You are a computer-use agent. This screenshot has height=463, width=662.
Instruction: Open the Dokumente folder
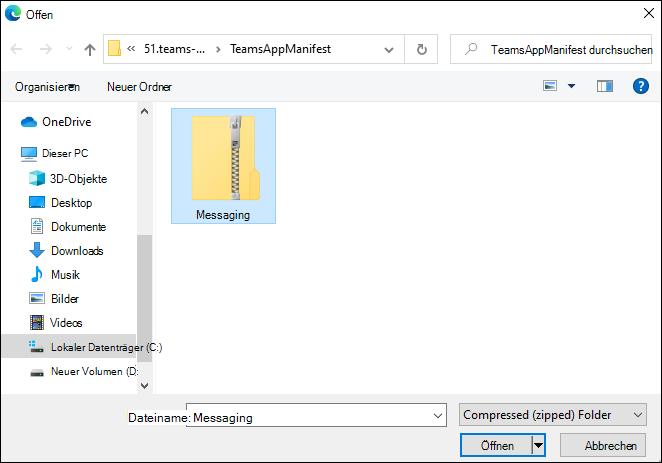tap(79, 227)
